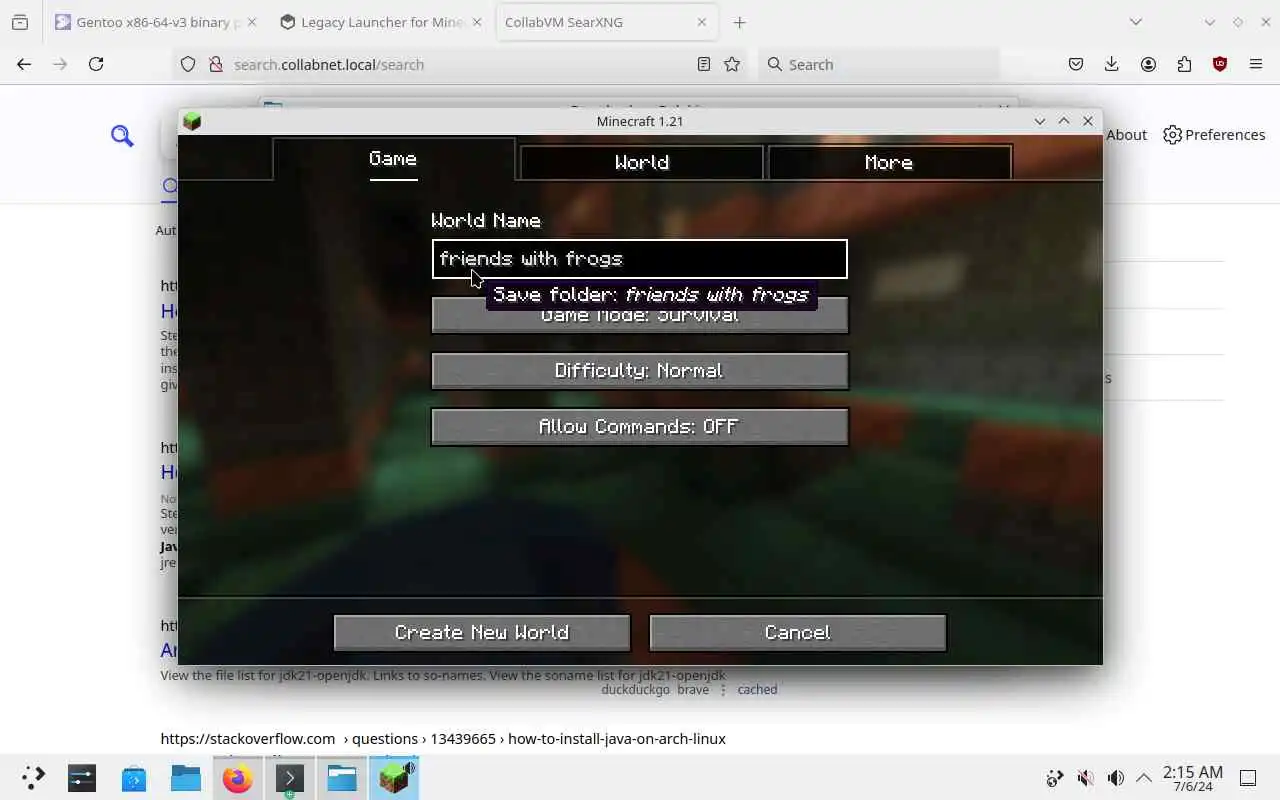Launch Discover software center from taskbar
The height and width of the screenshot is (800, 1280).
click(134, 778)
